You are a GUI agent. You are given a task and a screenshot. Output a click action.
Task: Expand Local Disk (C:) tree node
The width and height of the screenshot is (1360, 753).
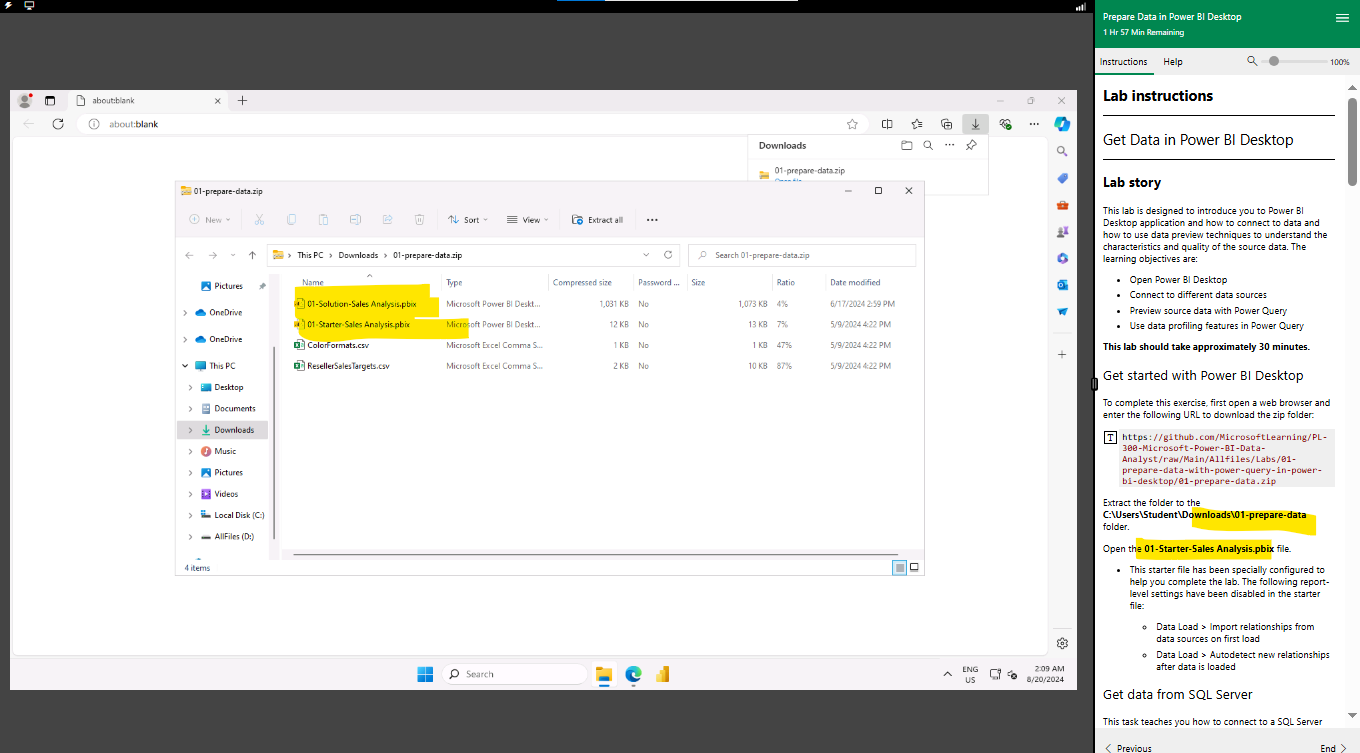(x=191, y=515)
